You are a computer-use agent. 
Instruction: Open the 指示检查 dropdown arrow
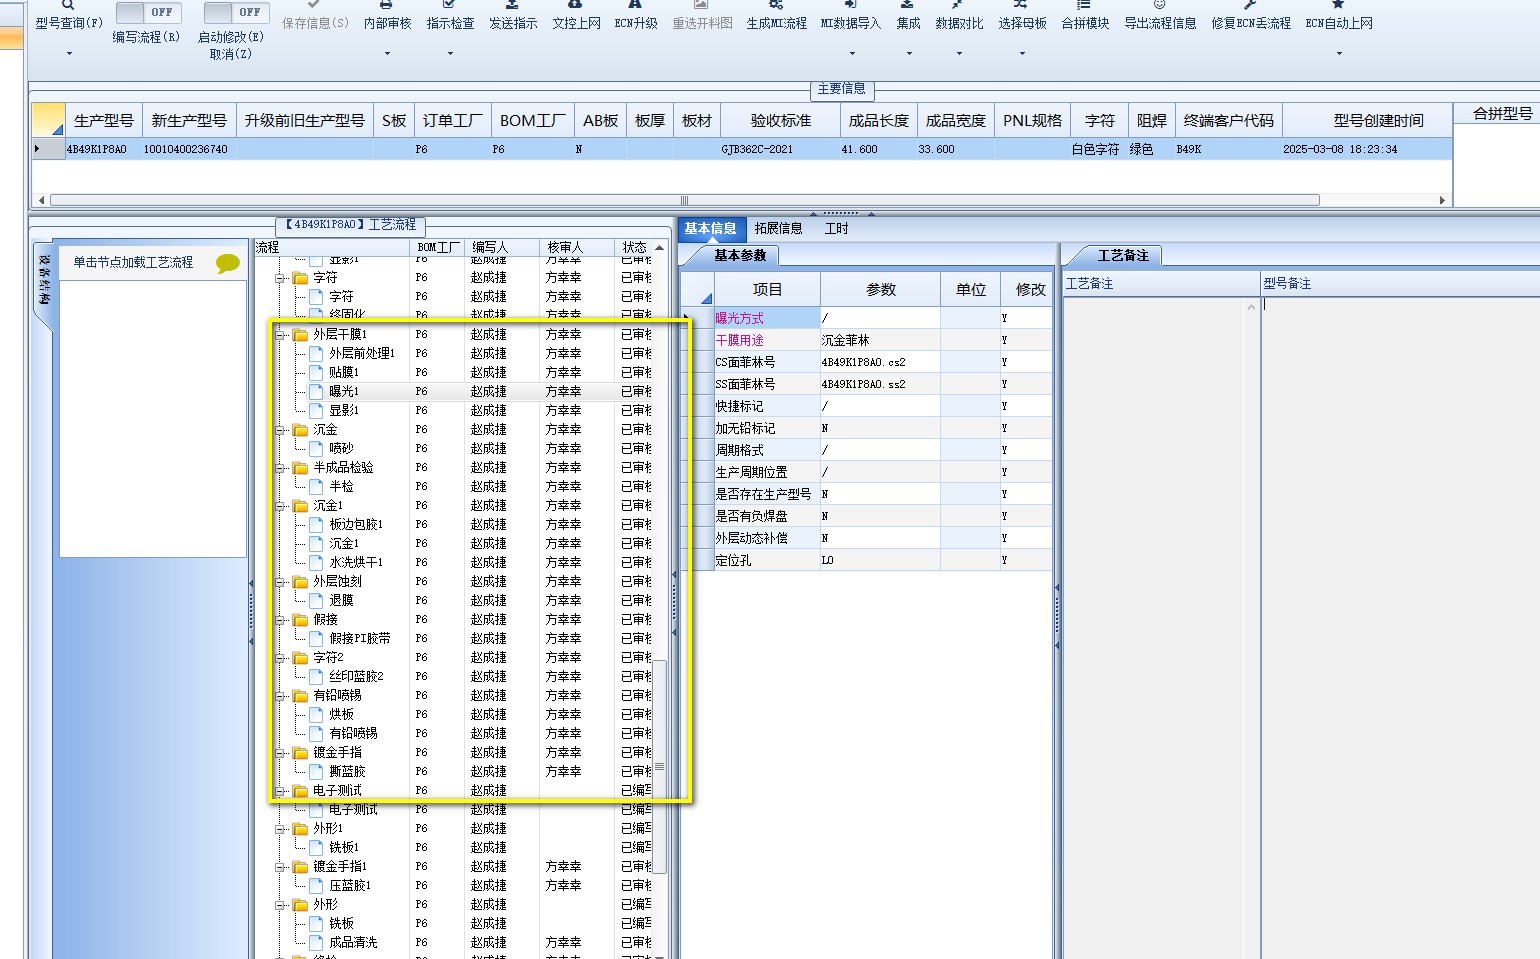coord(450,53)
